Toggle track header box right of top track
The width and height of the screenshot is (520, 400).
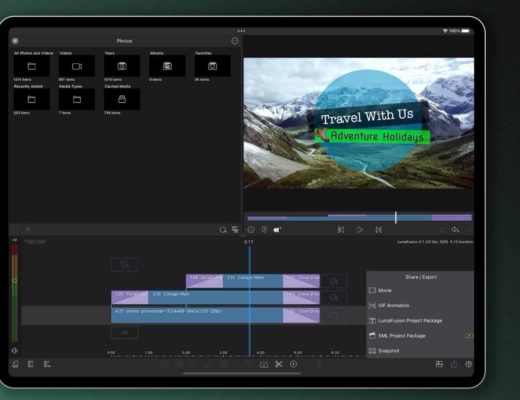click(x=333, y=281)
